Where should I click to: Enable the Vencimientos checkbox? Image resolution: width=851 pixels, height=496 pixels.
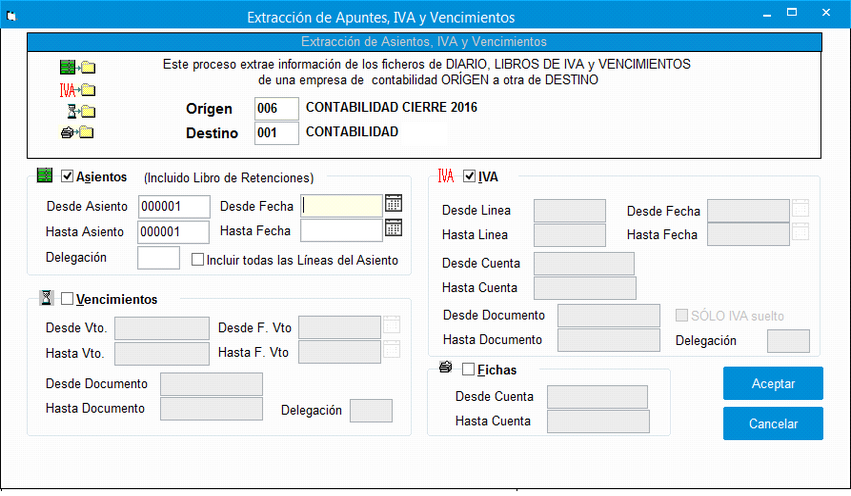67,298
